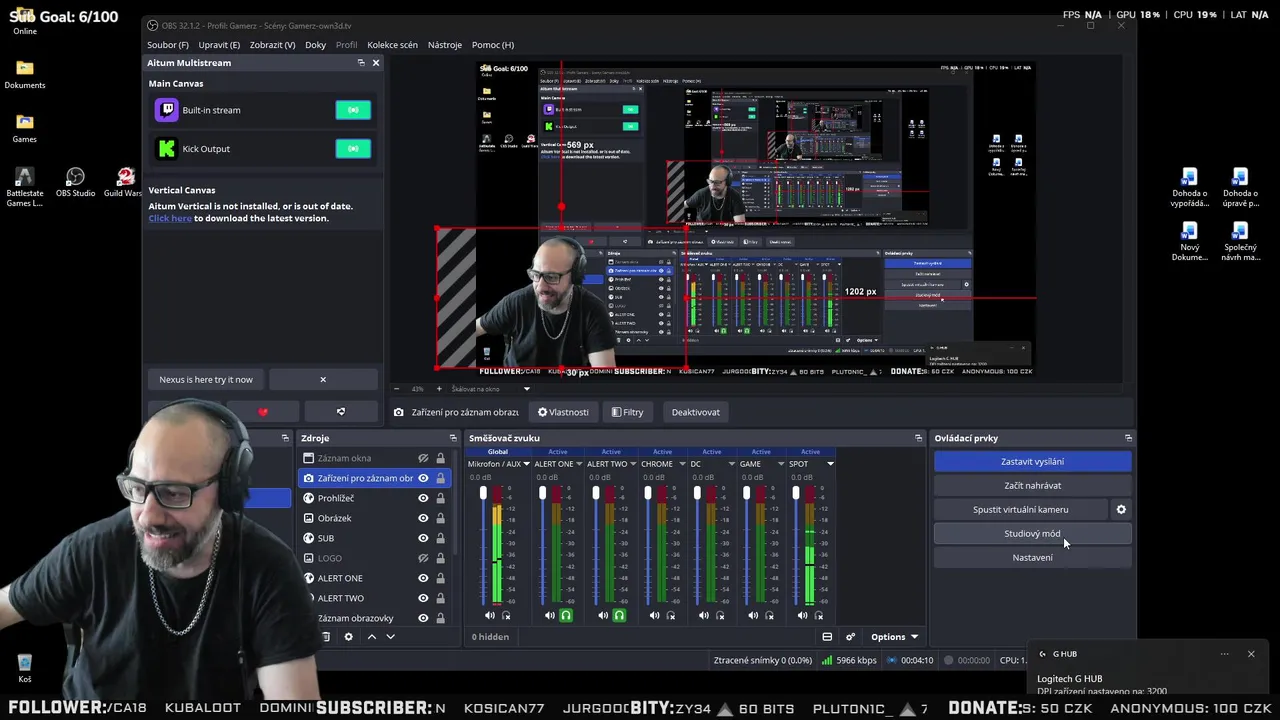Open GAME channel dropdown arrow
The width and height of the screenshot is (1280, 720).
[x=781, y=464]
